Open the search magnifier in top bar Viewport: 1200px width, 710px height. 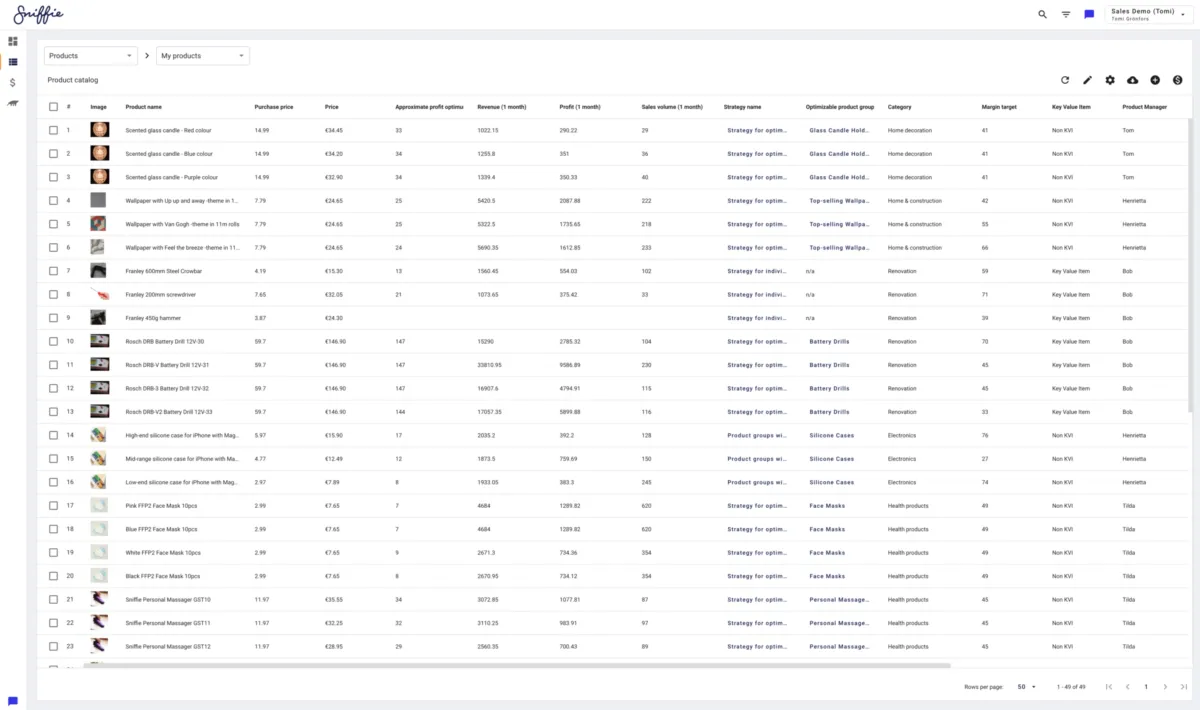1043,14
